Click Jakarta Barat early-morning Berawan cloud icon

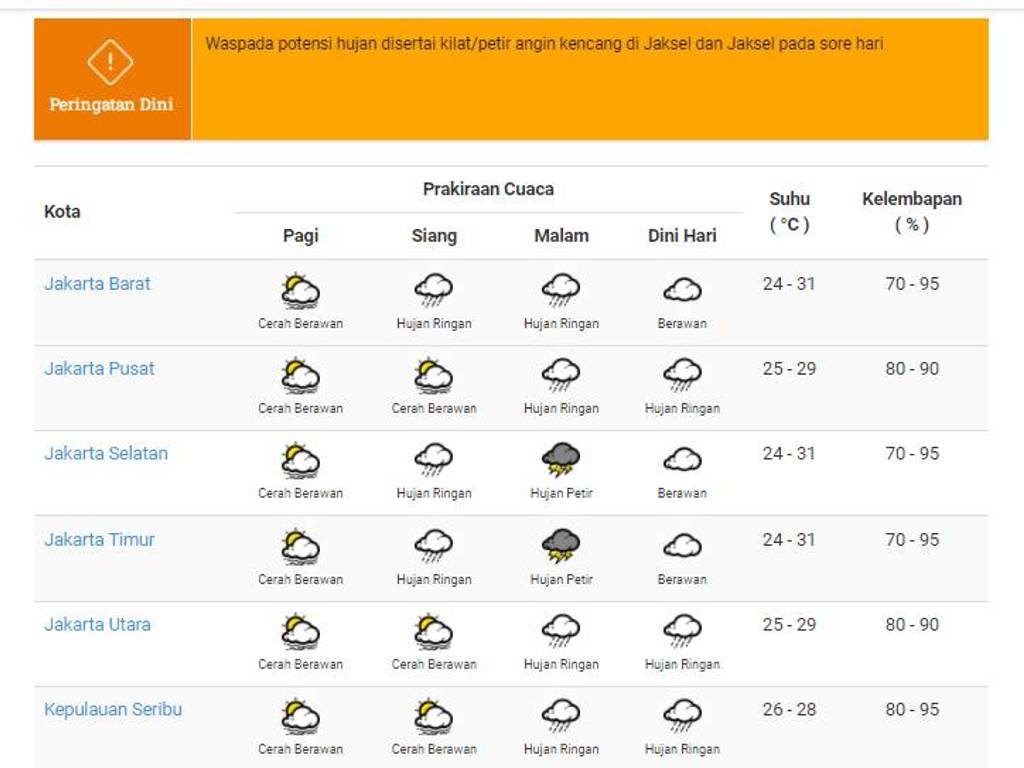point(682,291)
